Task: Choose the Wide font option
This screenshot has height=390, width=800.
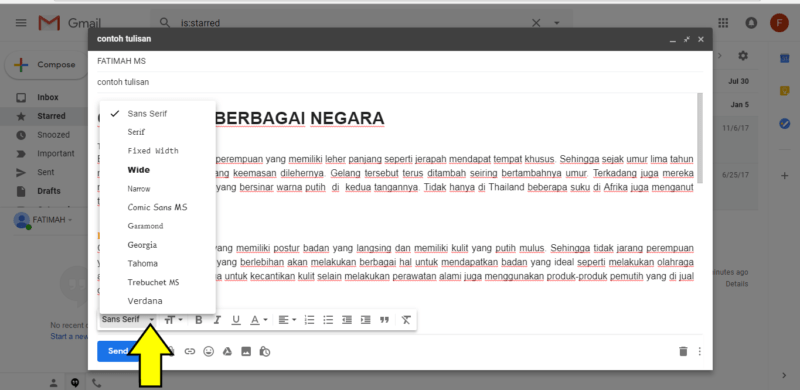Action: (158, 170)
